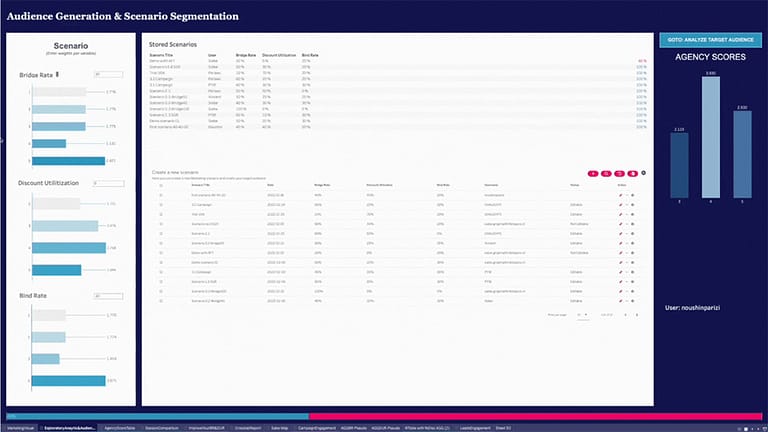Viewport: 768px width, 432px height.
Task: Click GOTO: Analyze Target Audience button
Action: pos(708,39)
